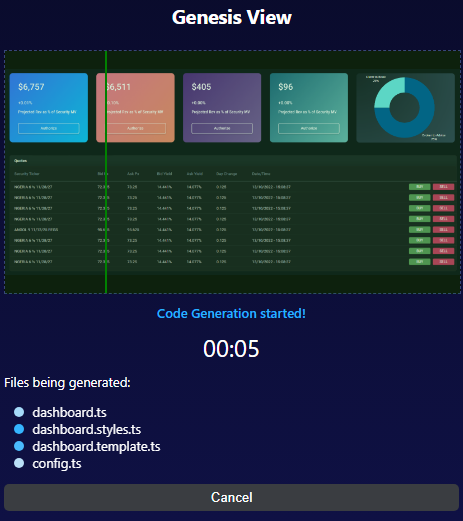Click the 00:05 elapsed timer
Viewport: 463px width, 521px height.
231,349
